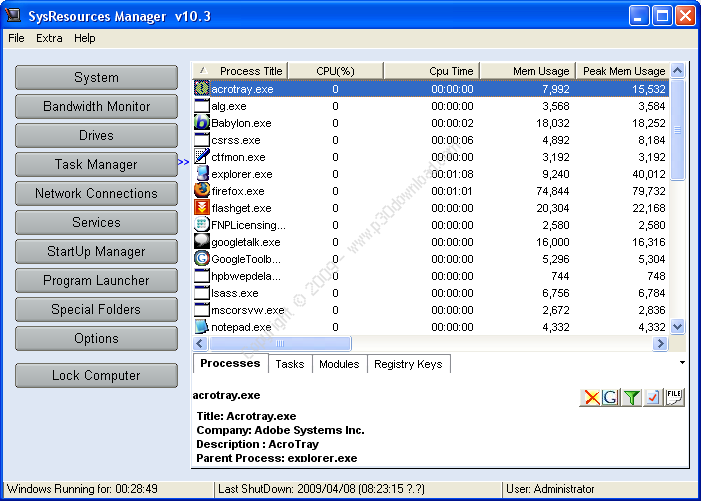
Task: Click the FNPLicensing process icon
Action: tap(202, 224)
